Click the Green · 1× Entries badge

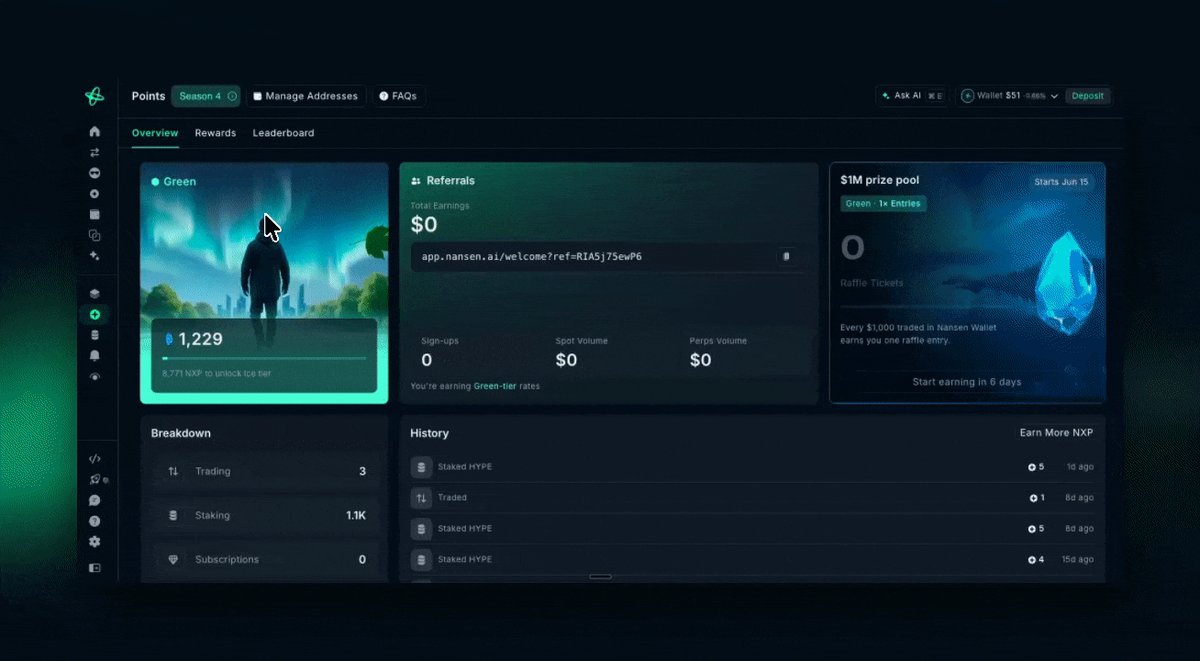point(884,204)
